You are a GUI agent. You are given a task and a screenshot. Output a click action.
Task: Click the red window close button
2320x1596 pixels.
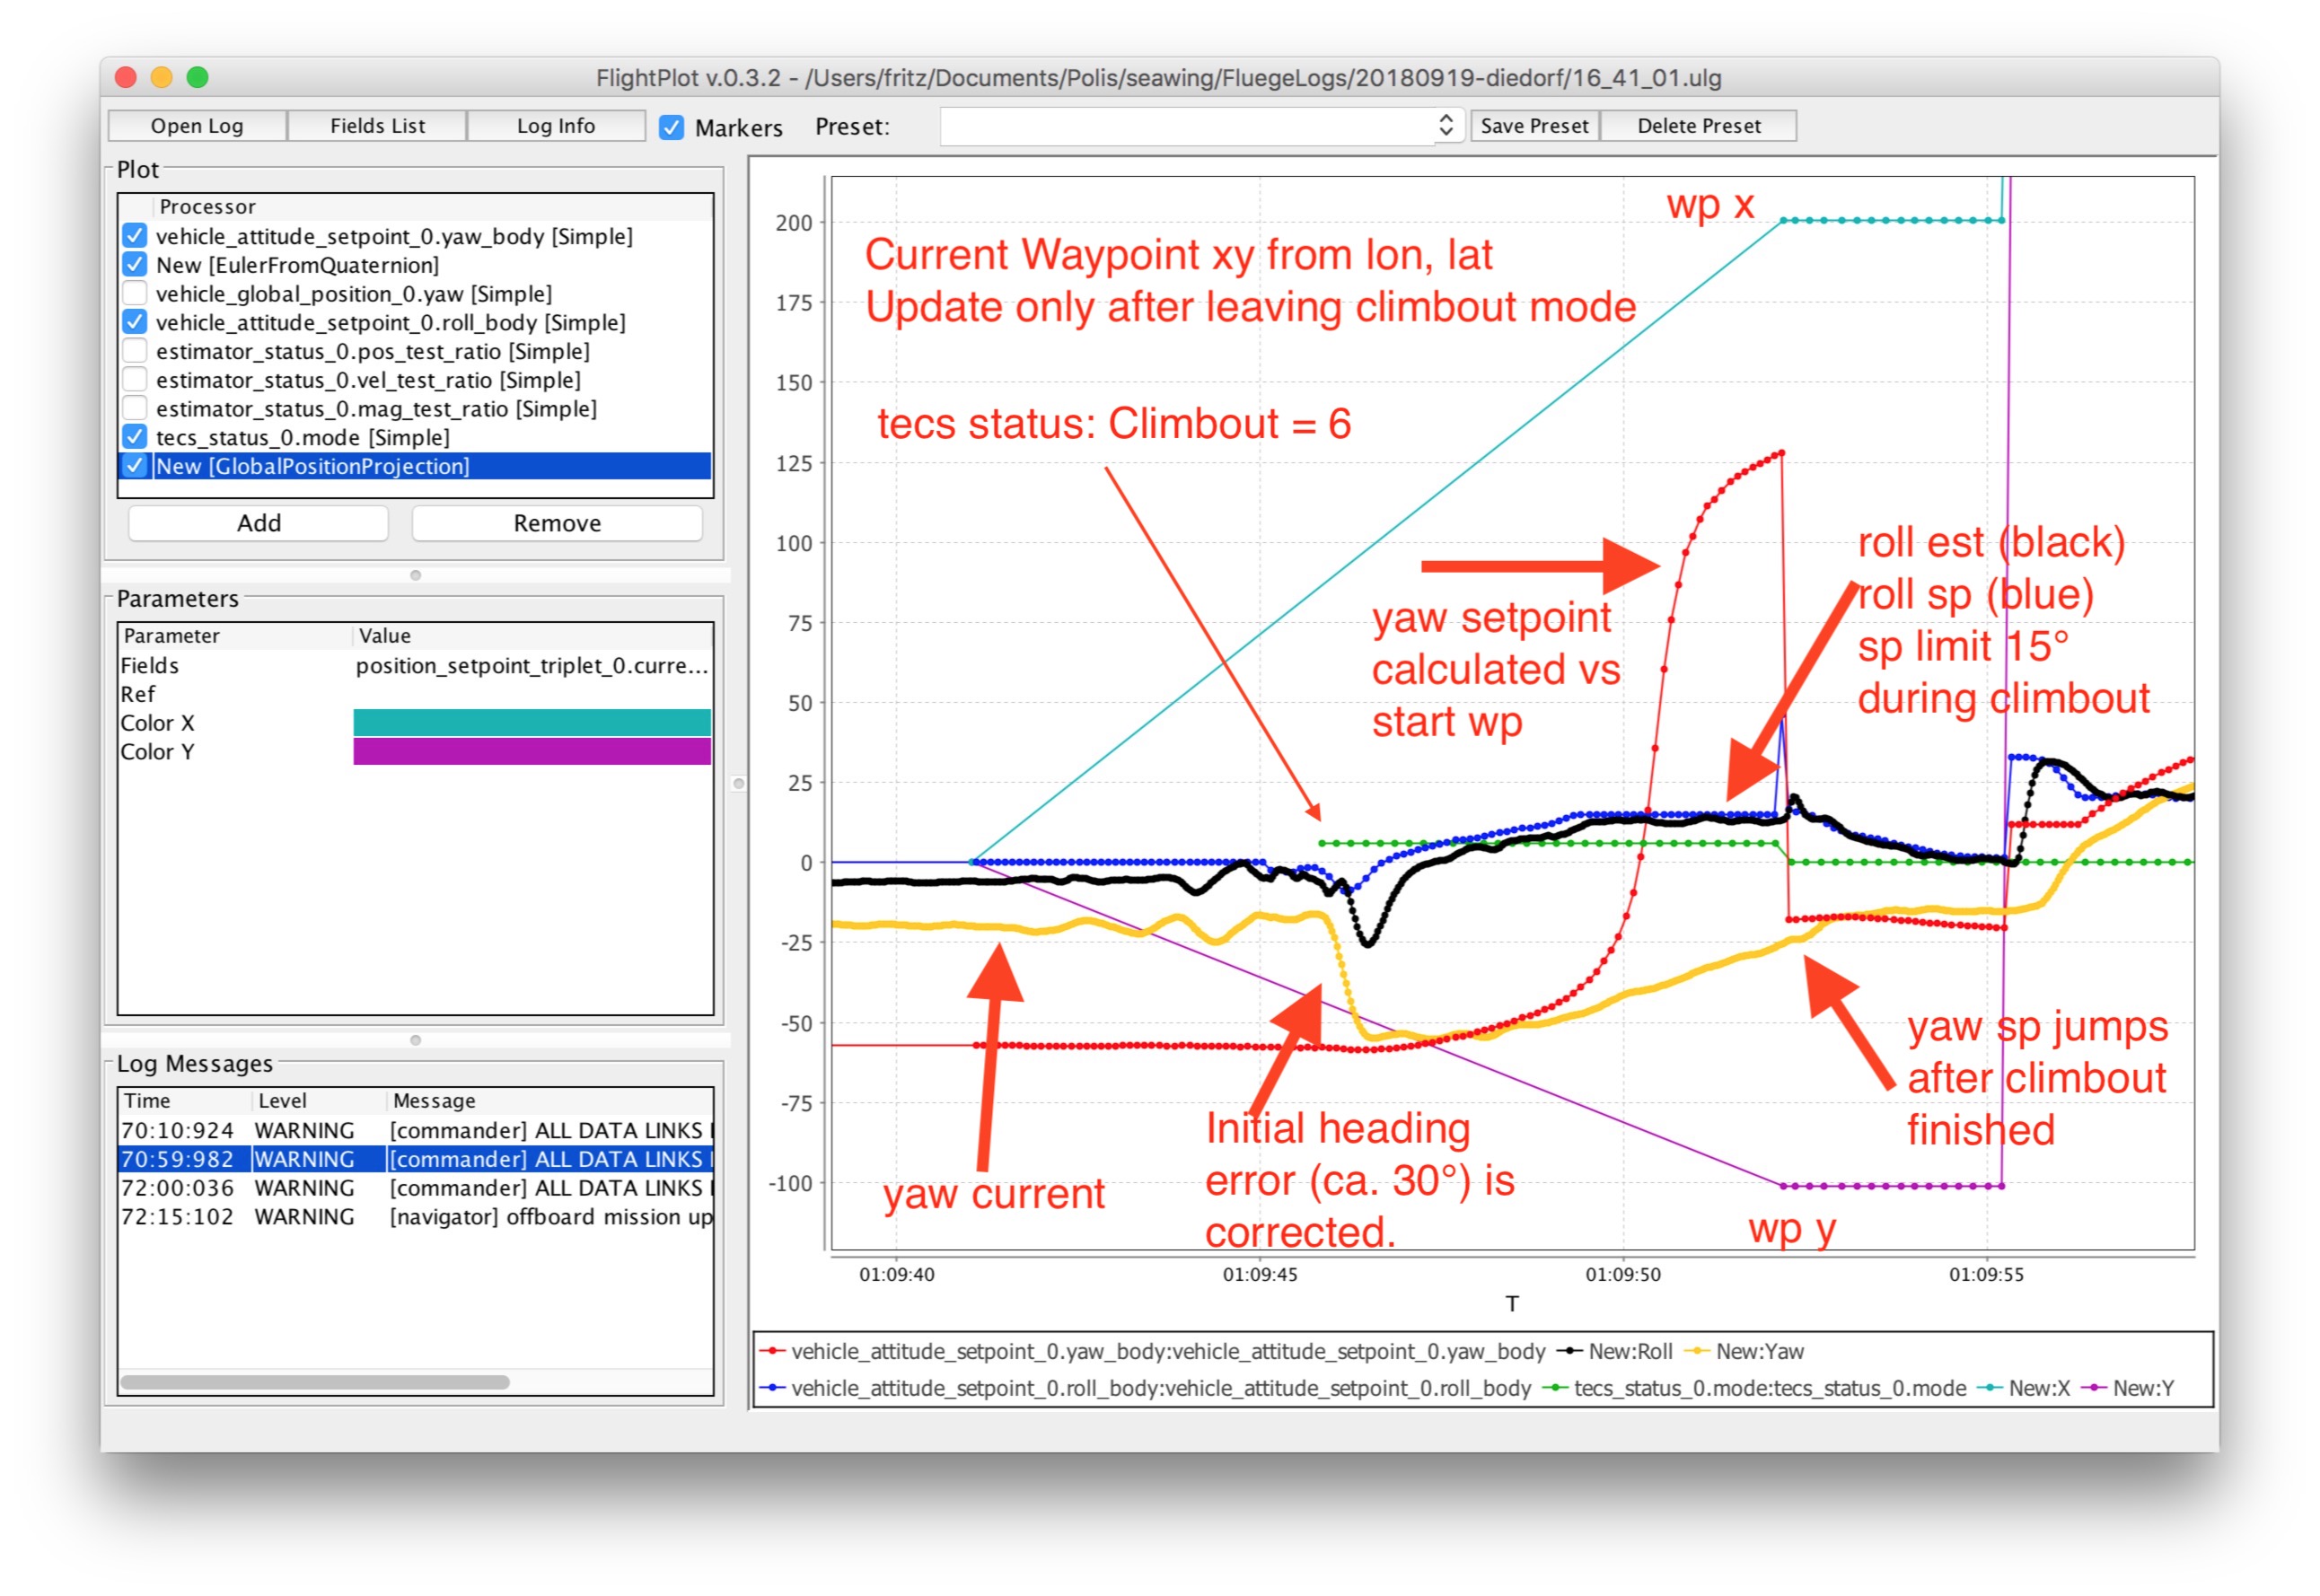tap(126, 77)
